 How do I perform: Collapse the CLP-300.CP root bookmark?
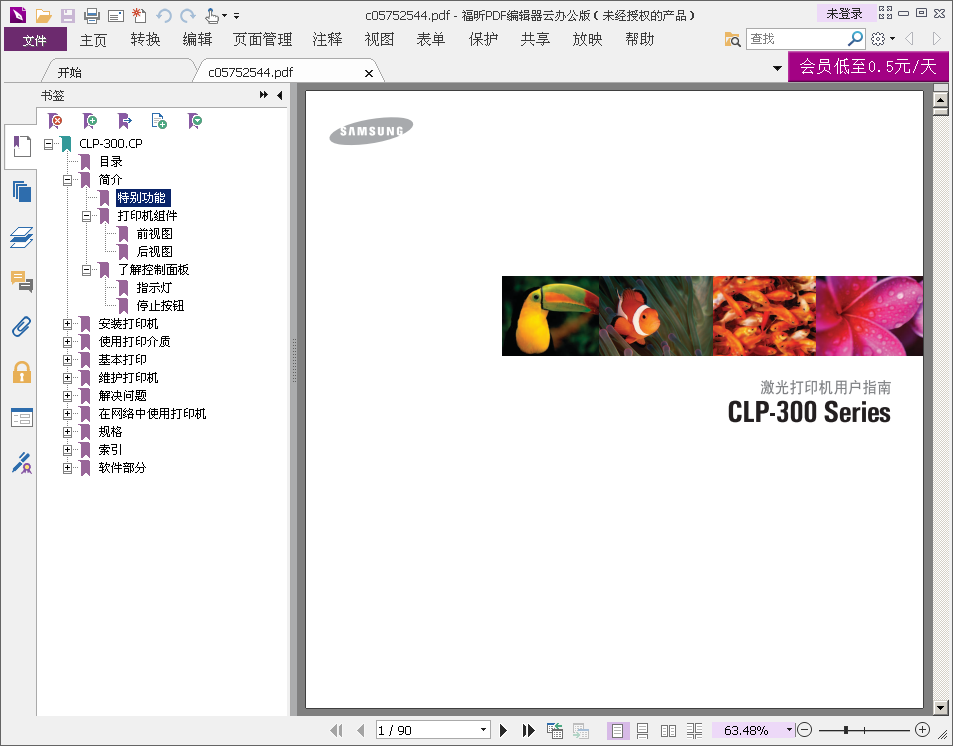point(48,144)
